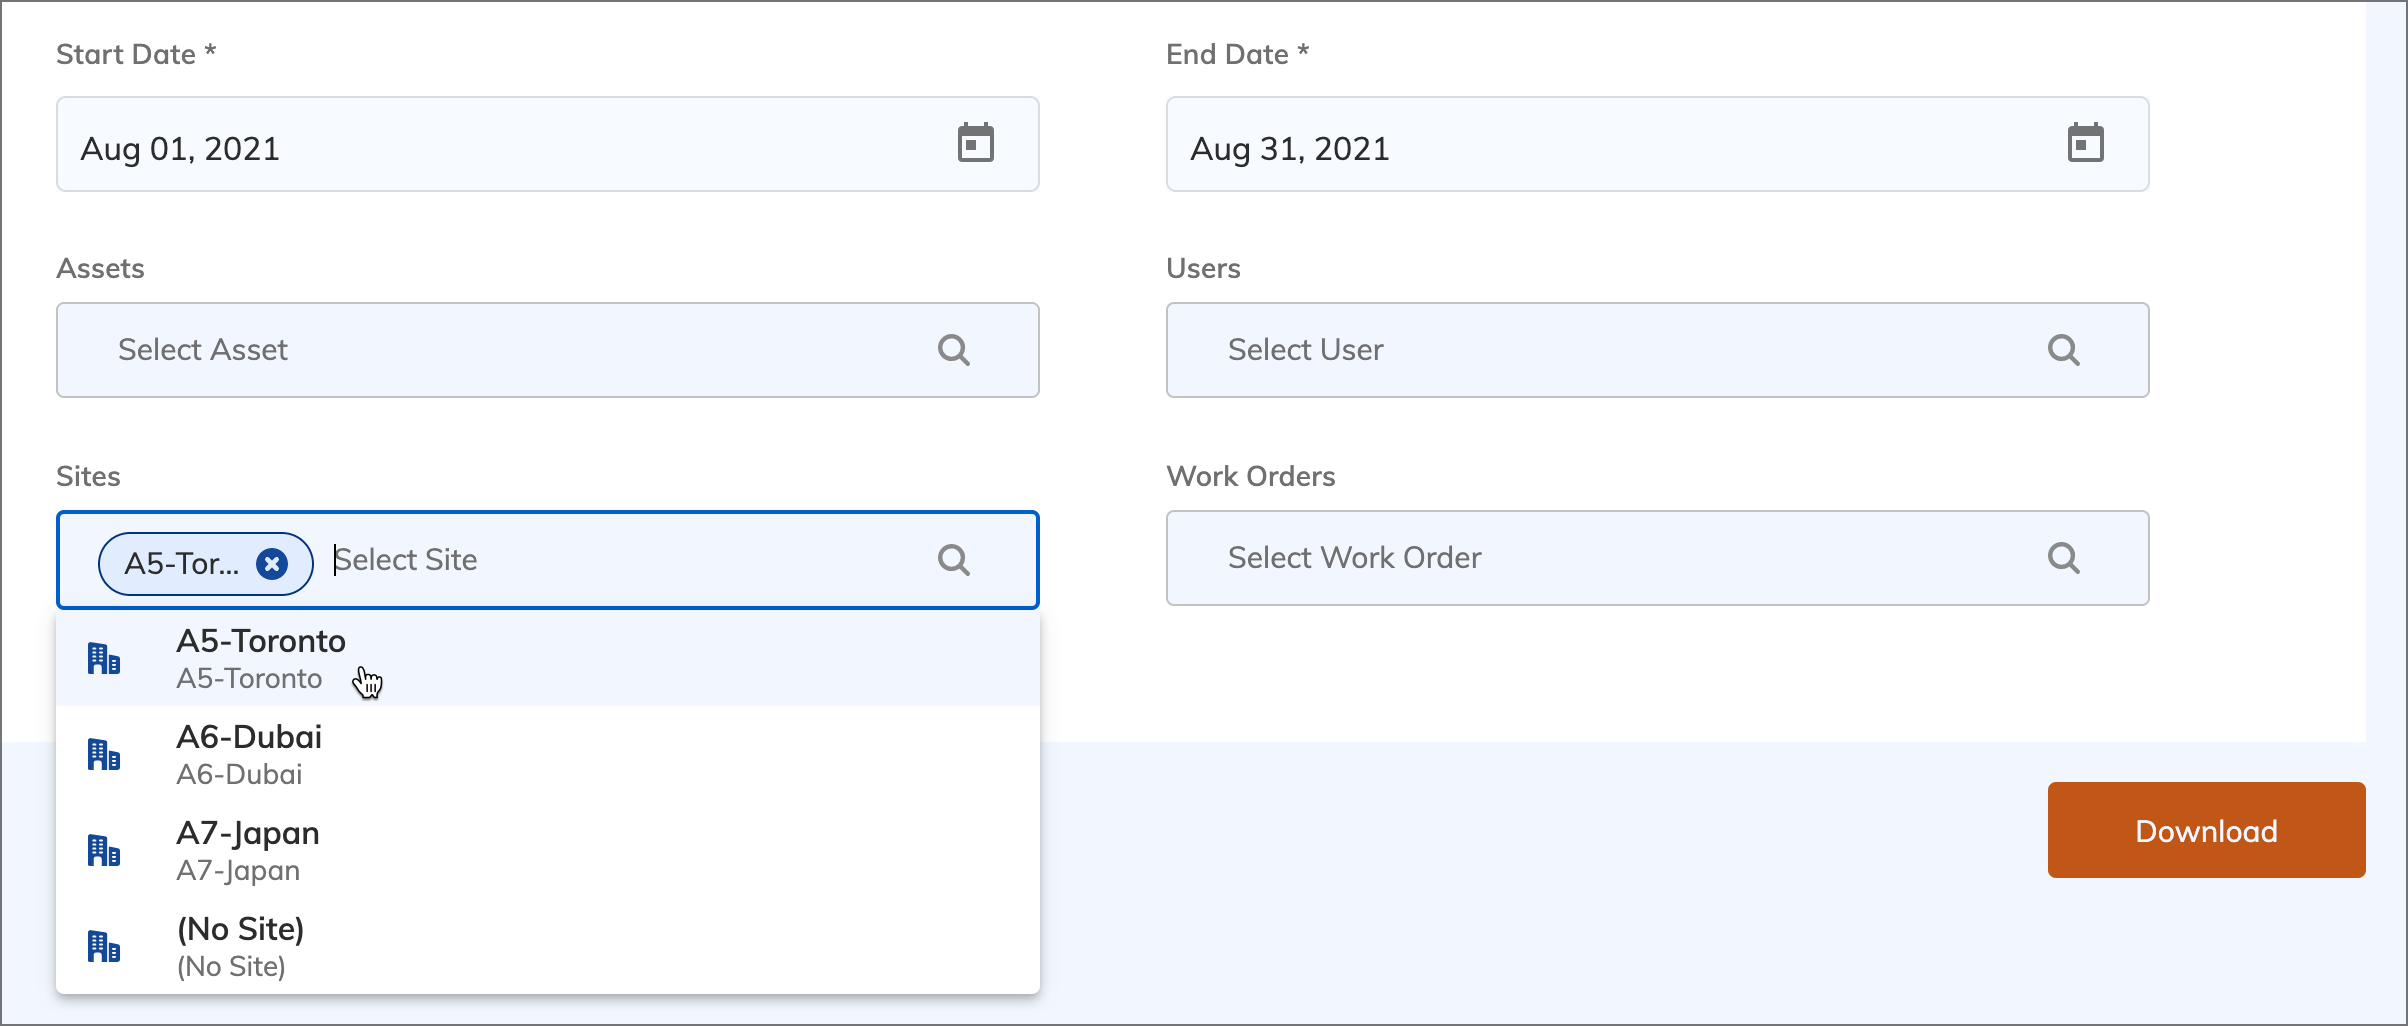Screen dimensions: 2408x1026
Task: Click the building icon beside (No Site)
Action: click(104, 946)
